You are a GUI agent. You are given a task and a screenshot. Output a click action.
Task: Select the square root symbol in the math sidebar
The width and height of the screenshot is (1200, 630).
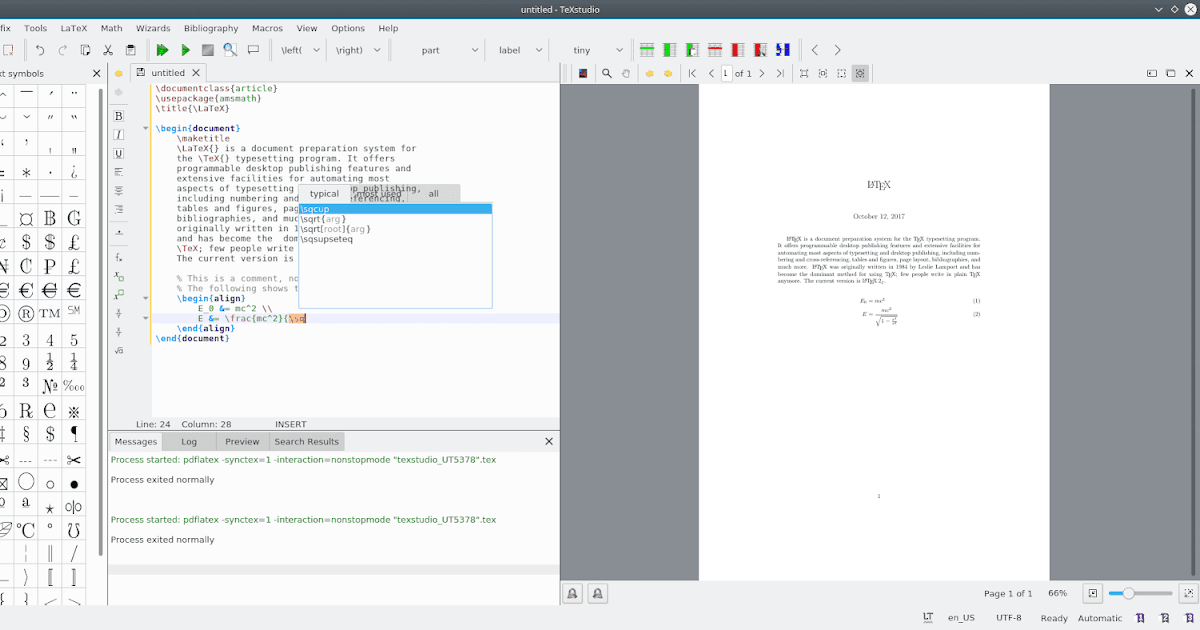[118, 351]
